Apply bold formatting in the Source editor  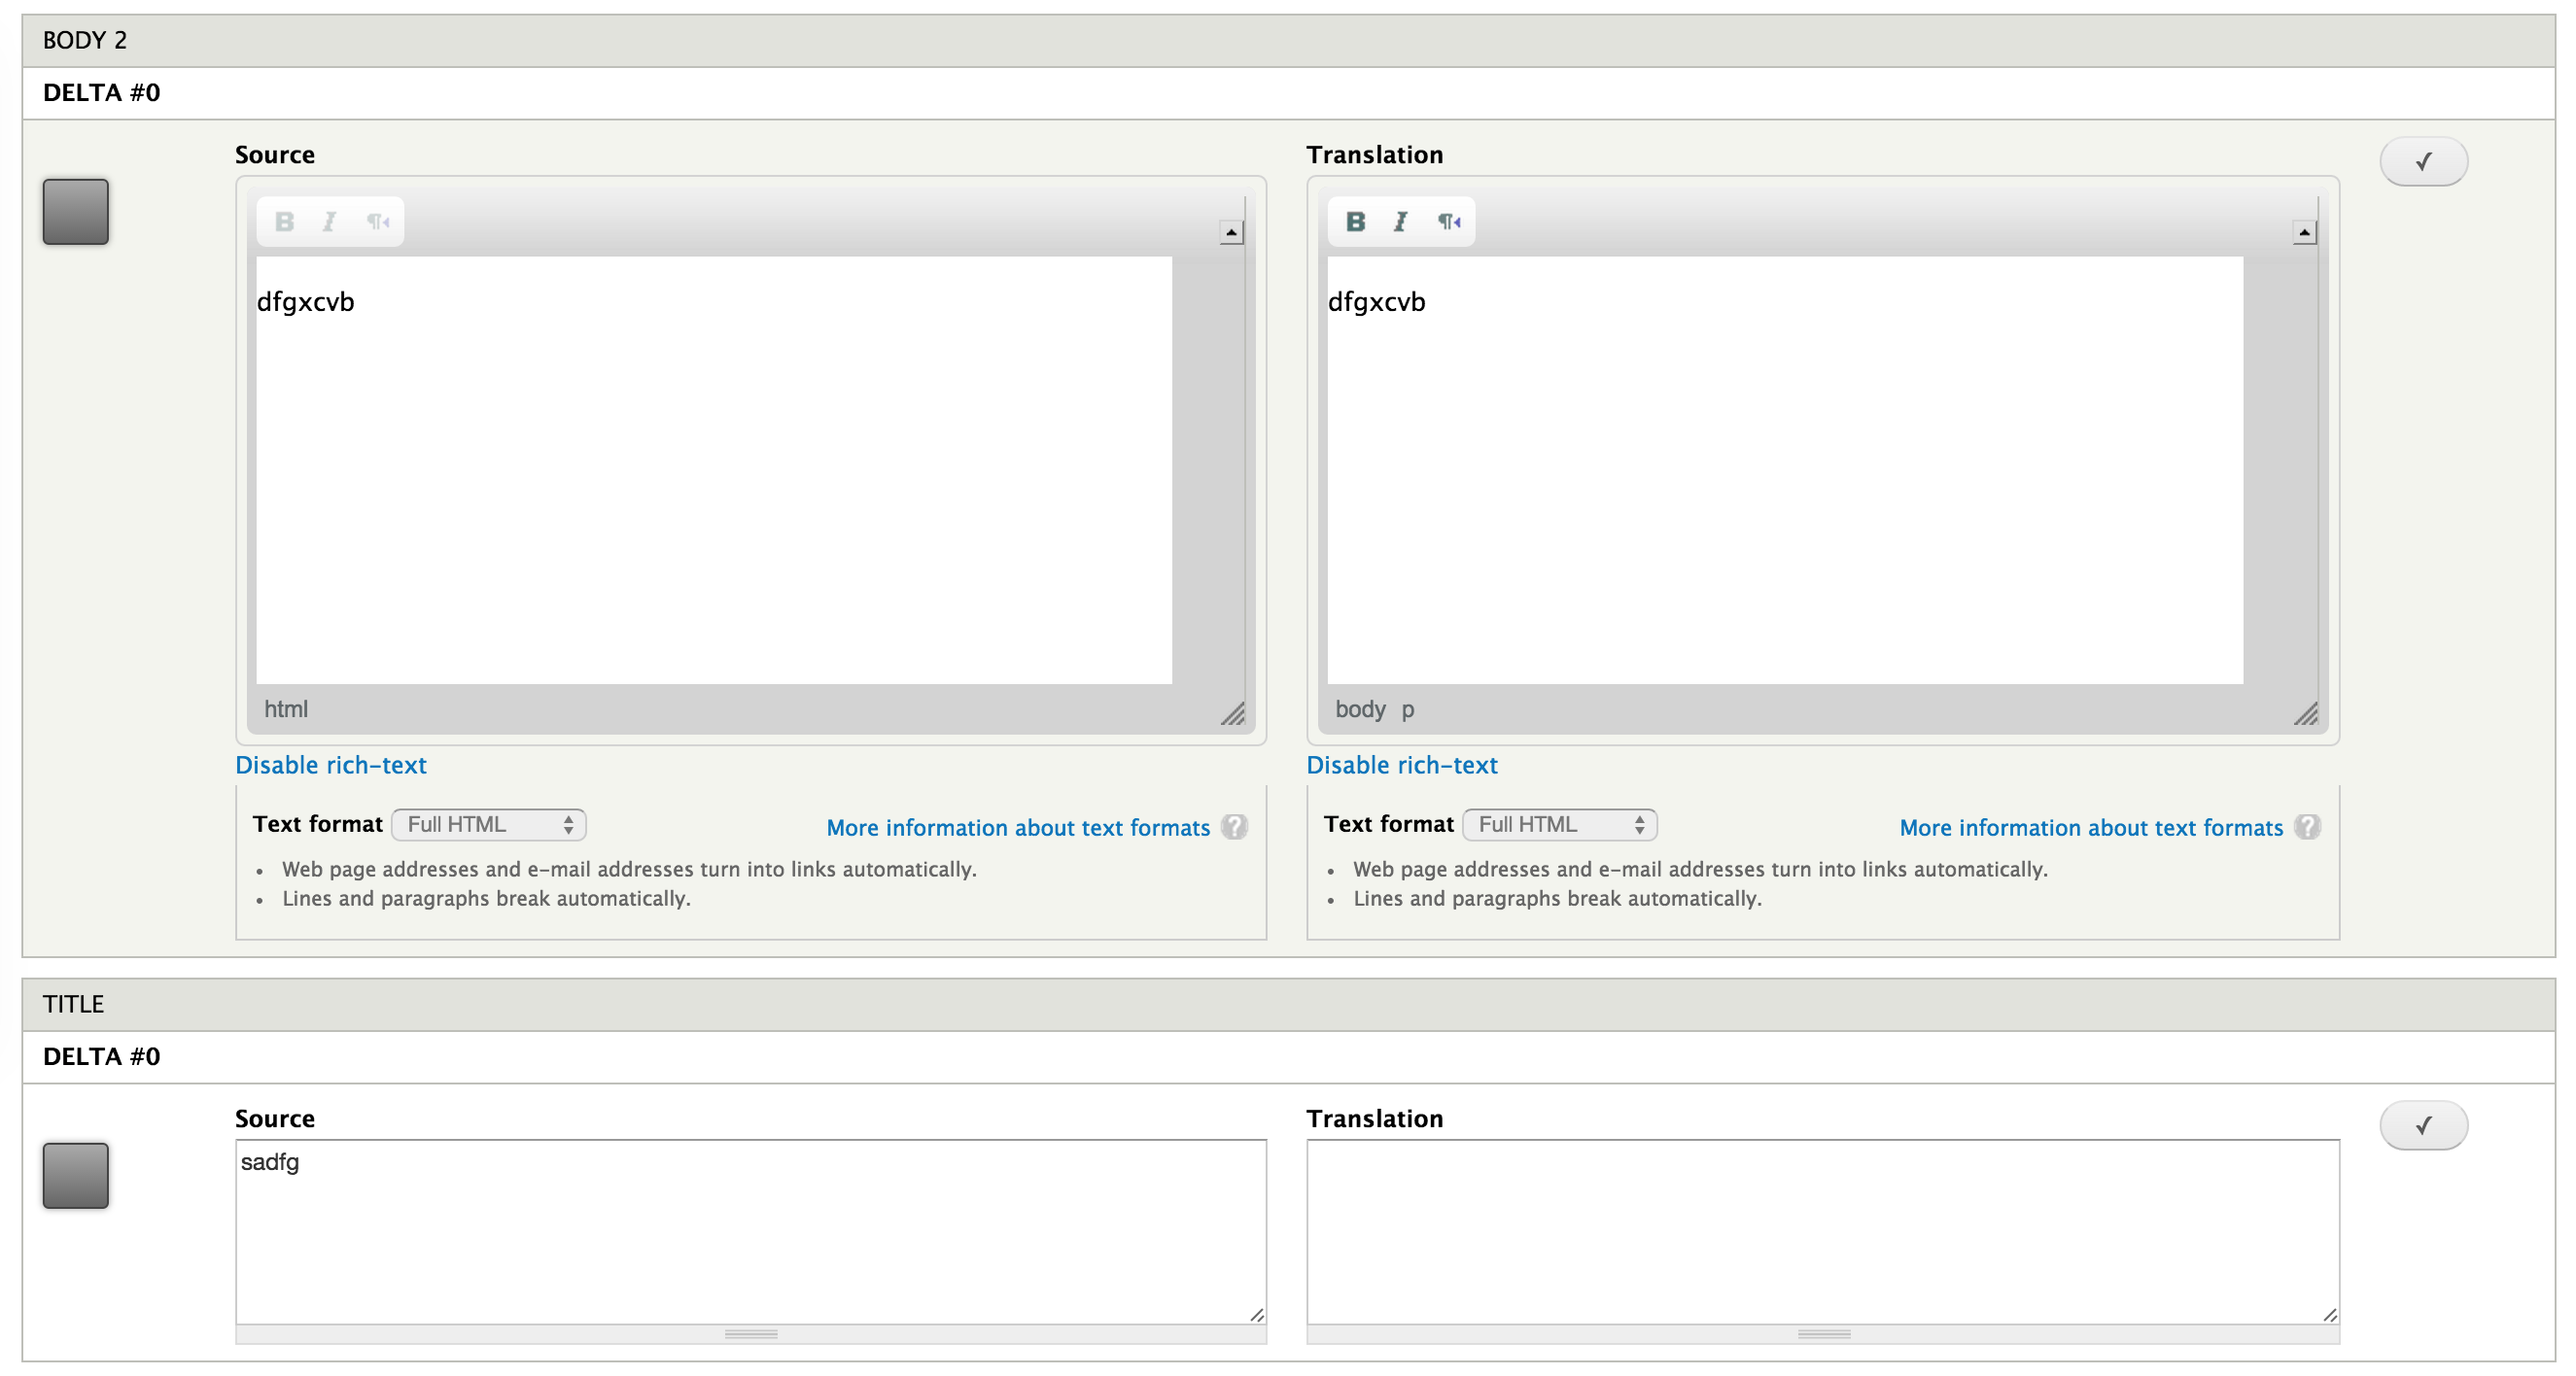point(284,221)
